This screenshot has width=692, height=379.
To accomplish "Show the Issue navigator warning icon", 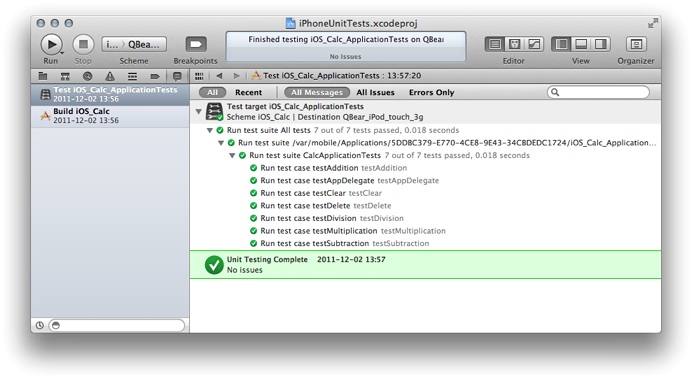I will 110,76.
